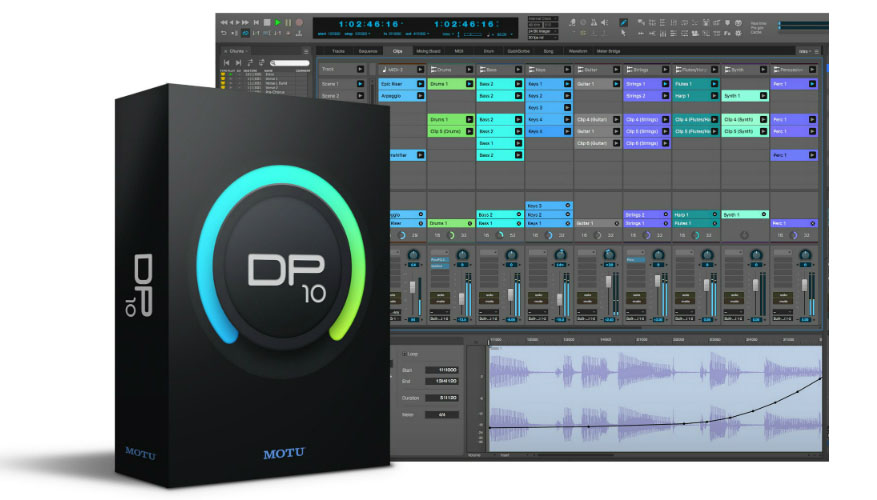Play all clips in the Drums track column
877x500 pixels.
pyautogui.click(x=469, y=70)
